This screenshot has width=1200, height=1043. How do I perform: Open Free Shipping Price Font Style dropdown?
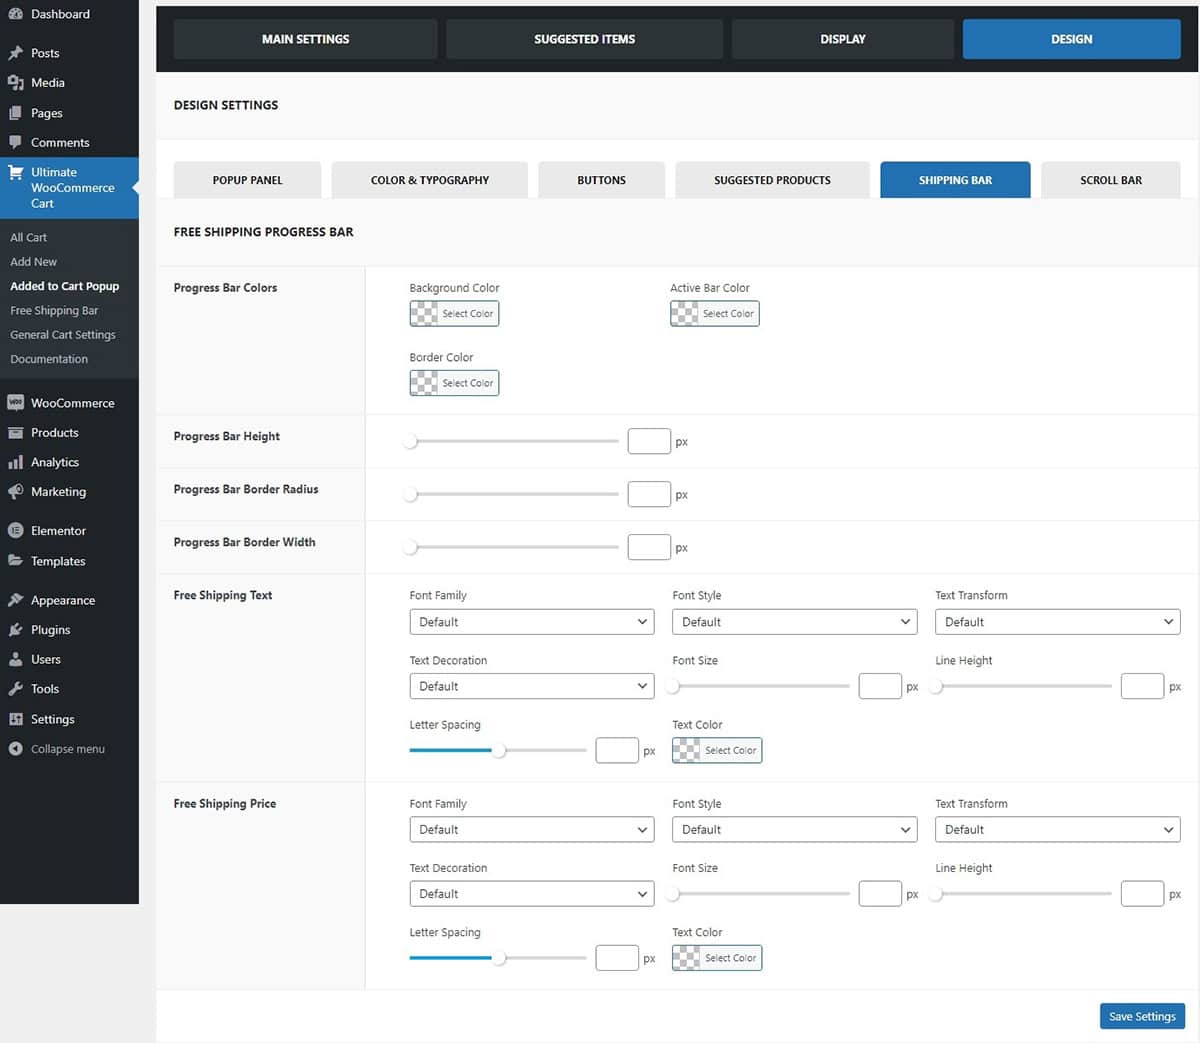click(x=795, y=830)
